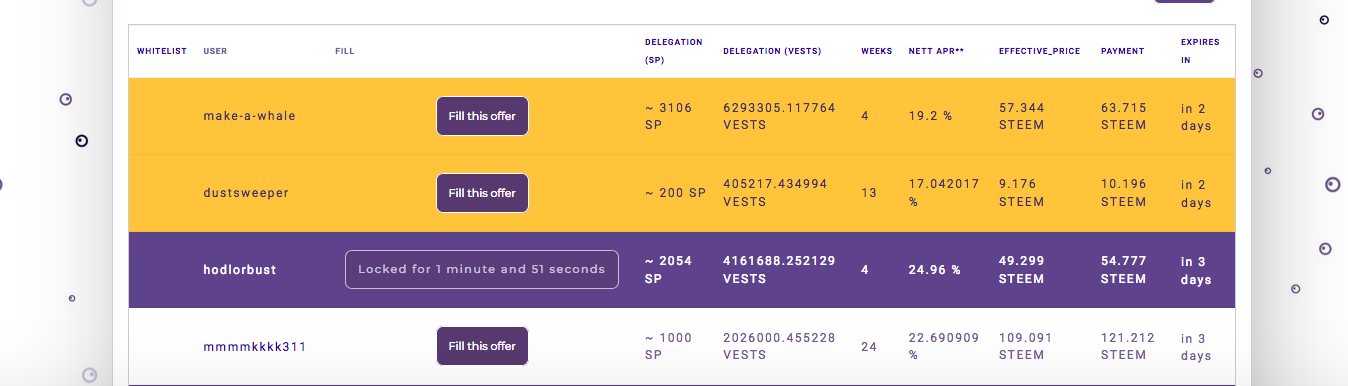Click the locked hodlorbust offer button
Image resolution: width=1348 pixels, height=386 pixels.
pos(482,269)
